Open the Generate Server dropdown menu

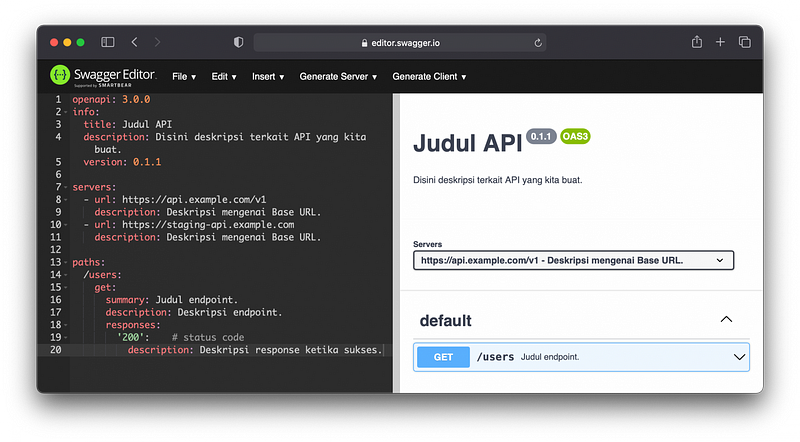338,76
